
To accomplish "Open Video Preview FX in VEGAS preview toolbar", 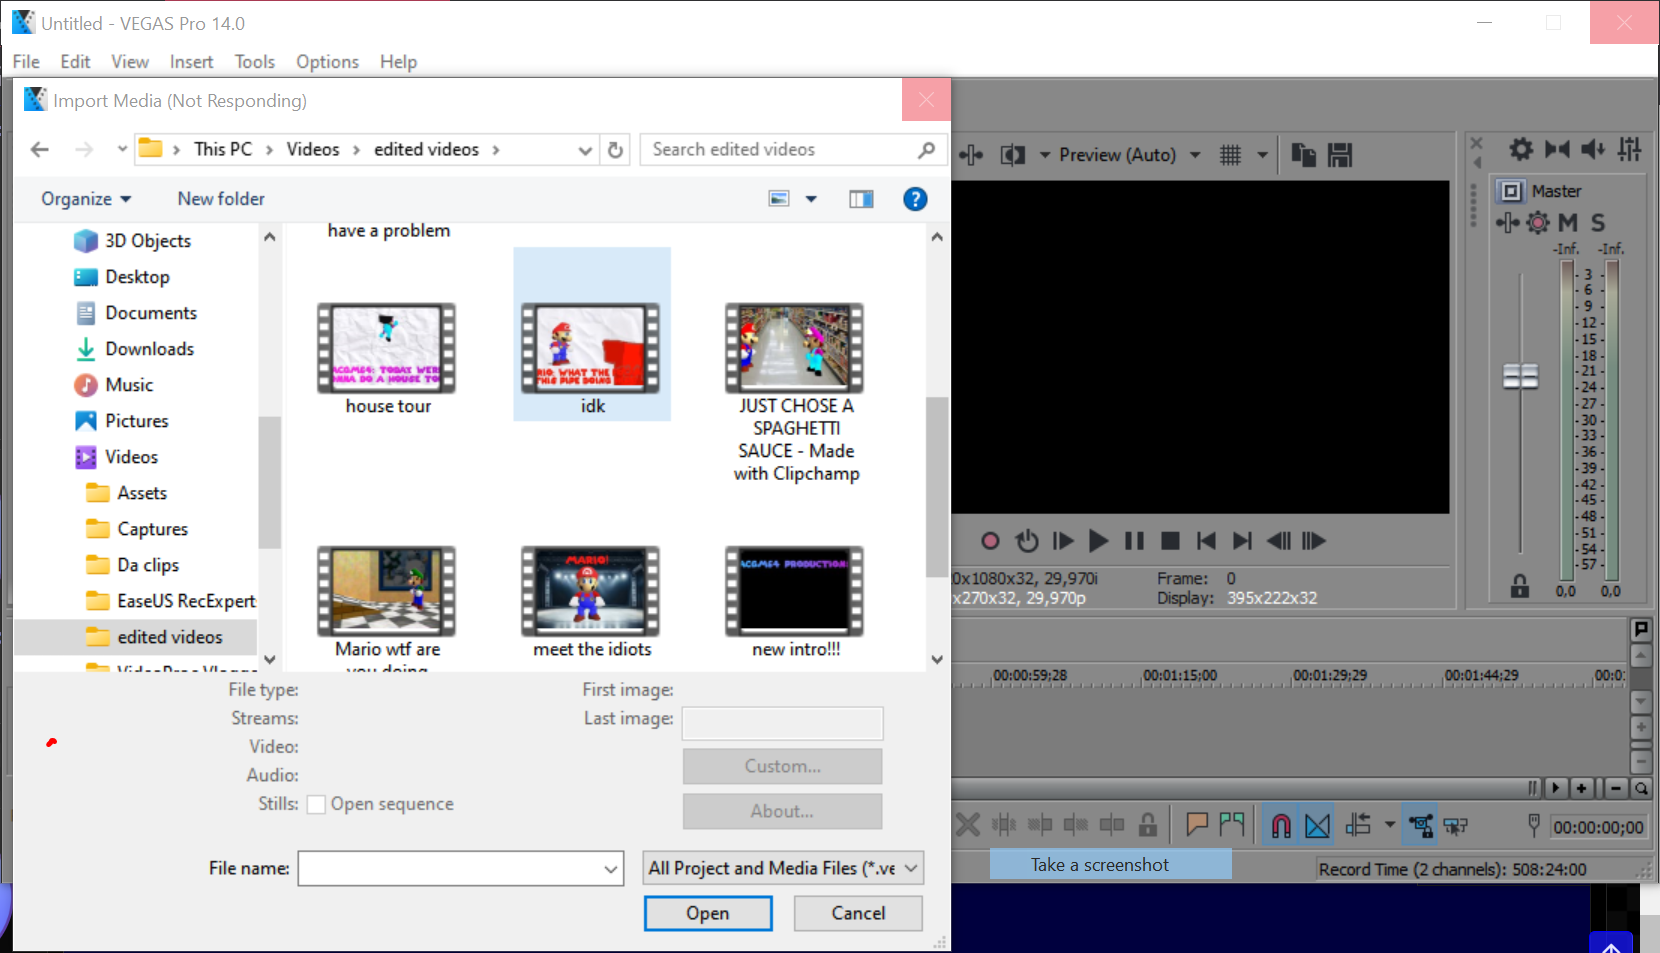I will point(971,155).
